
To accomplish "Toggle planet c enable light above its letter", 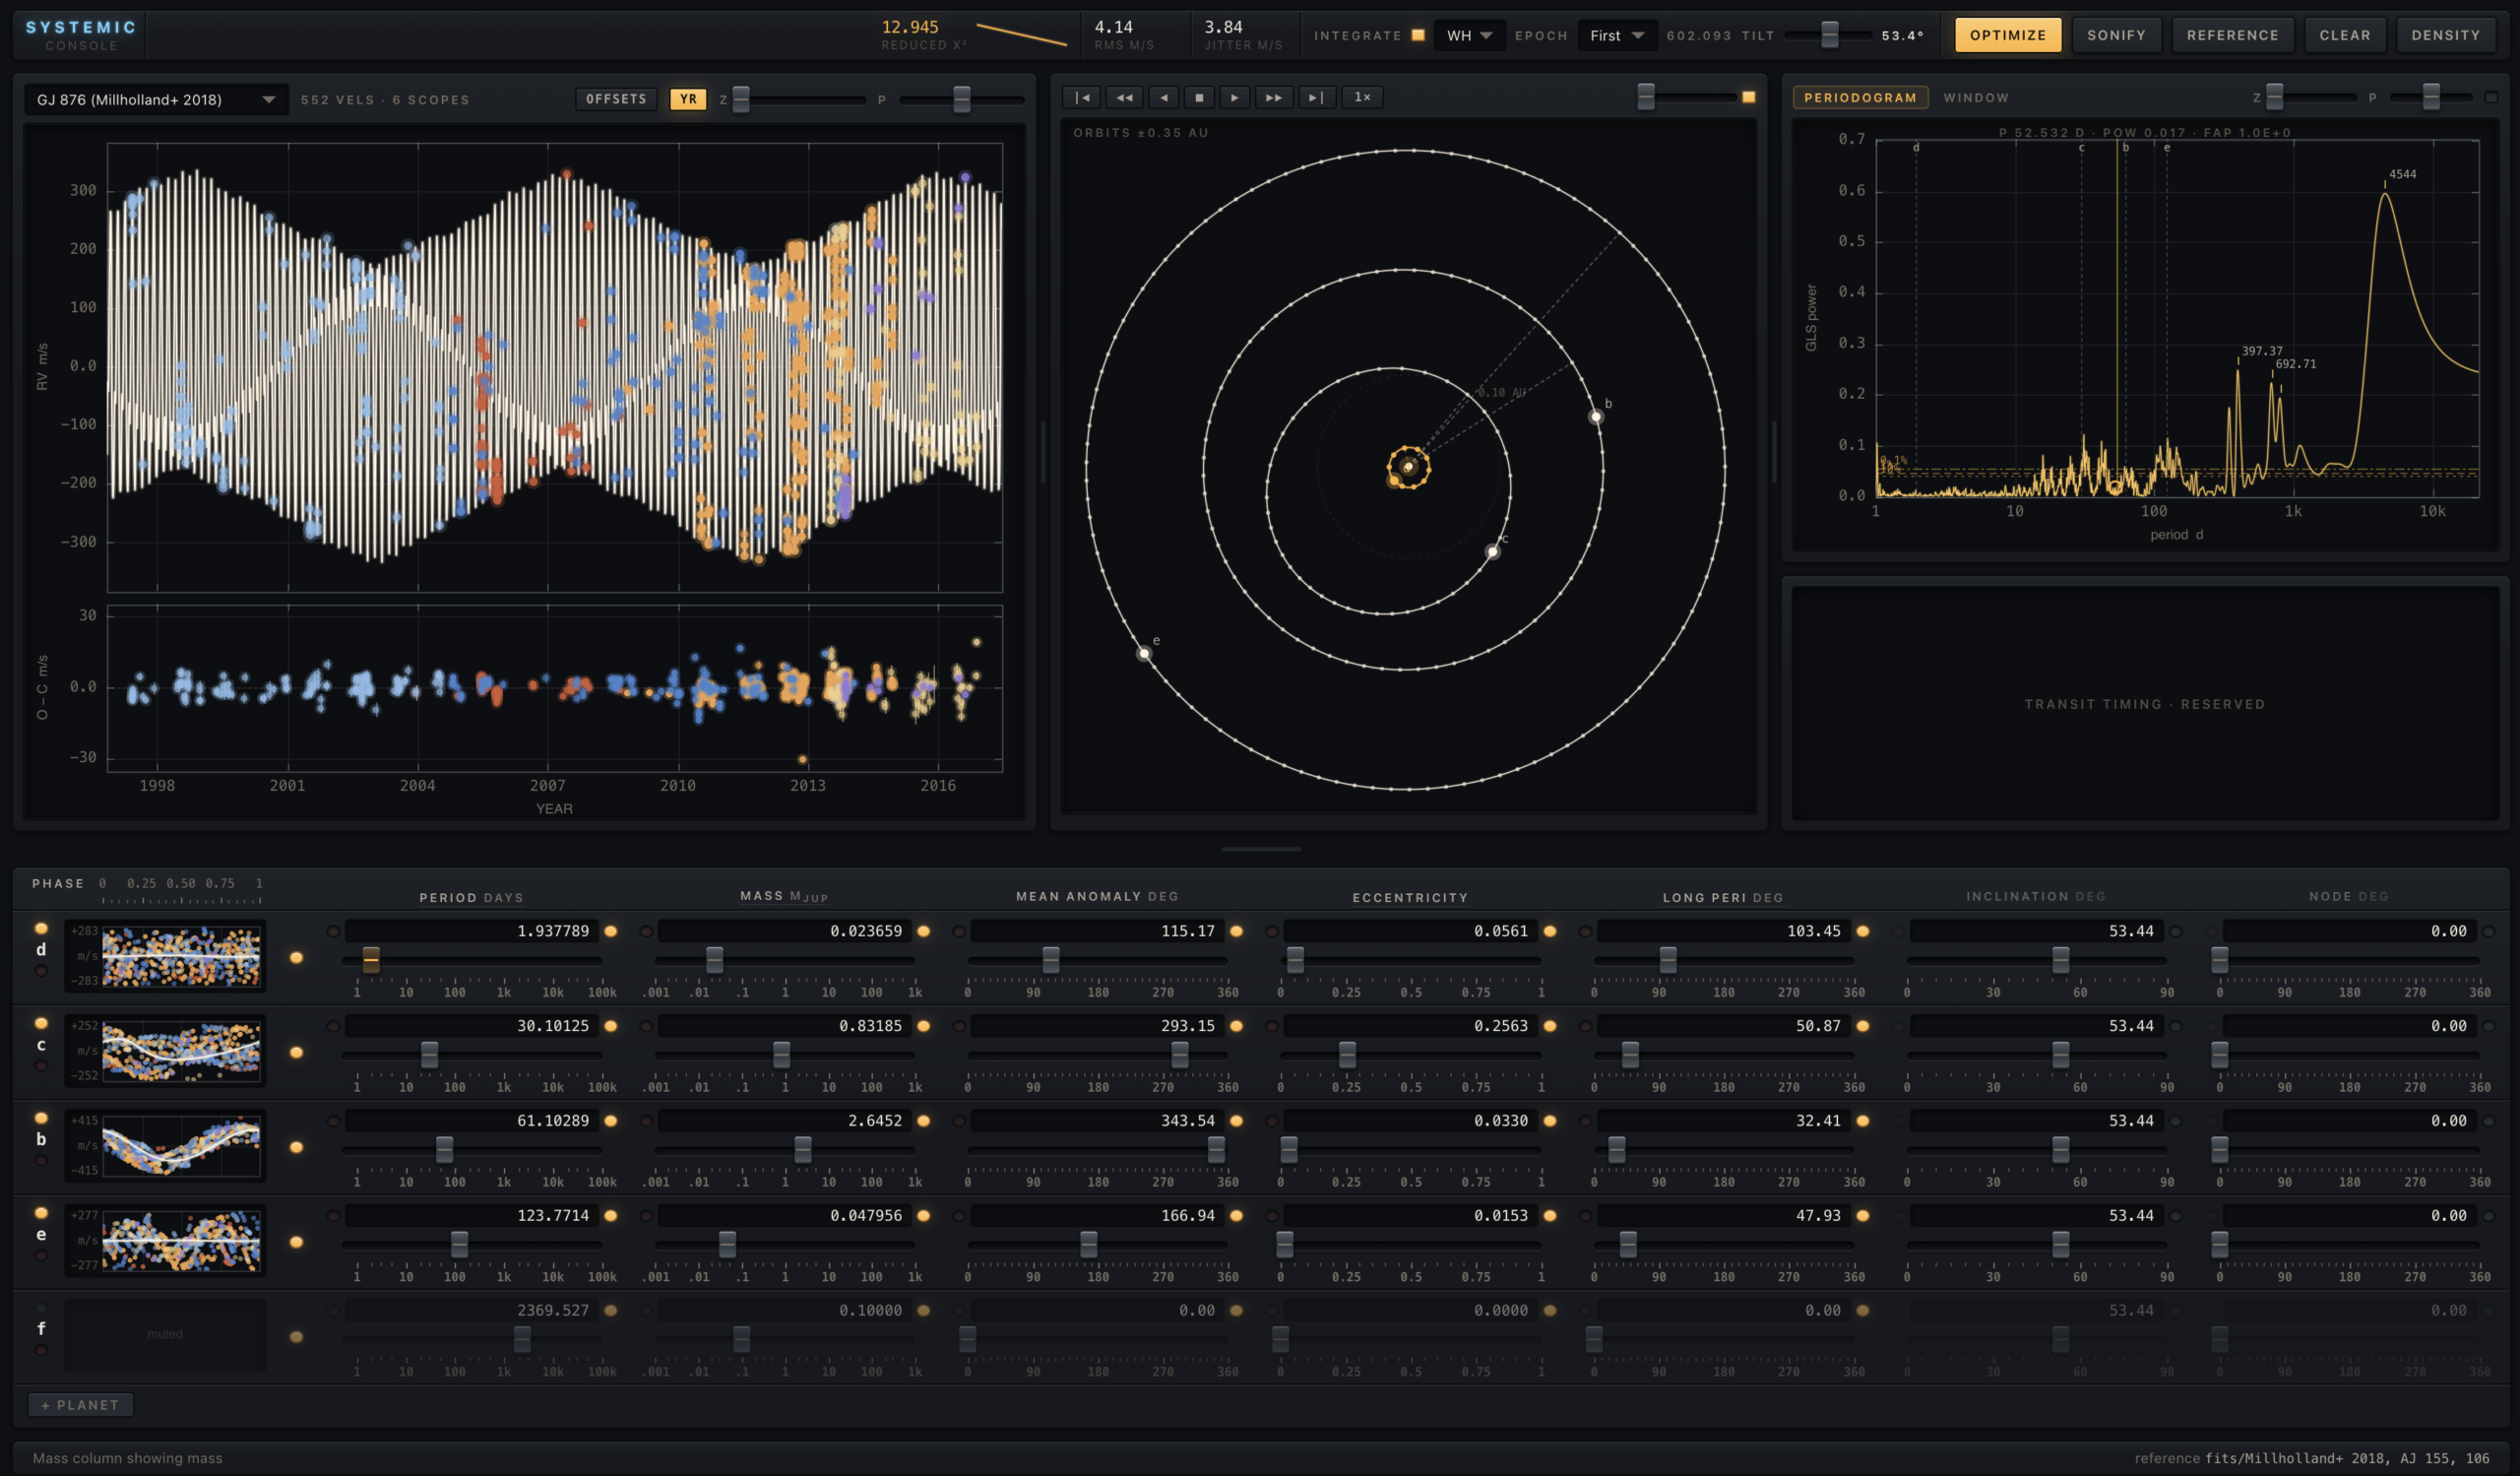I will pos(41,1024).
